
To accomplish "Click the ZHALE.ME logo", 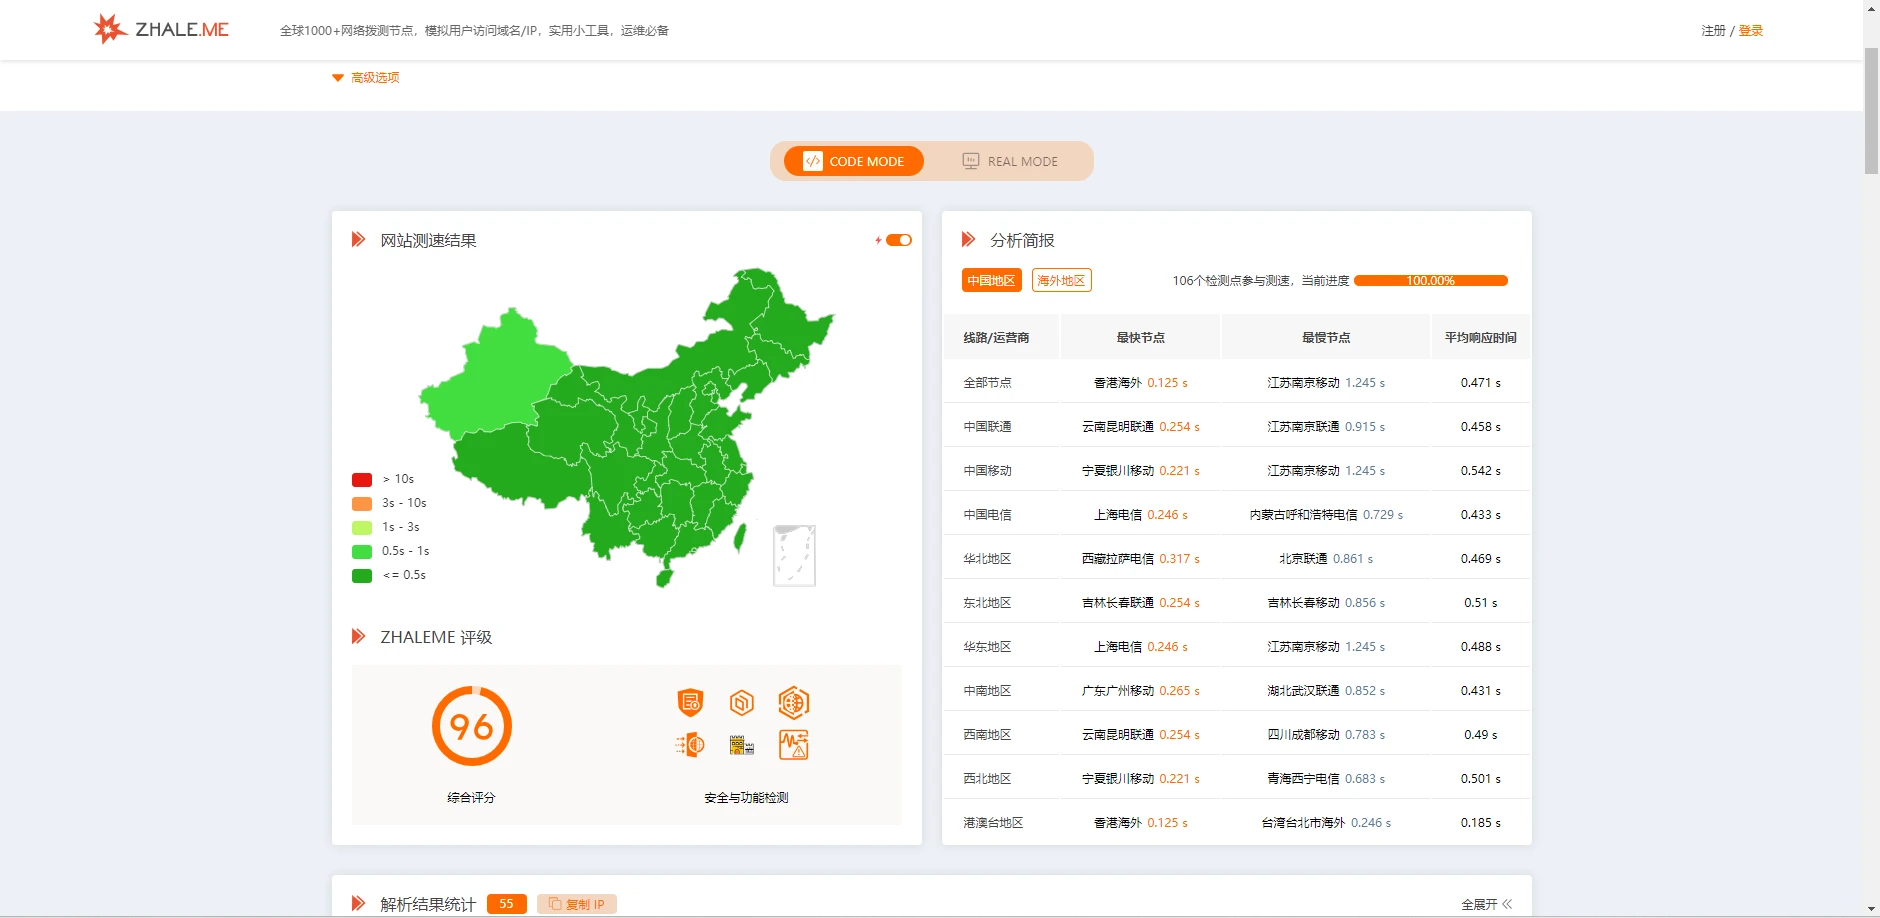I will [x=161, y=29].
